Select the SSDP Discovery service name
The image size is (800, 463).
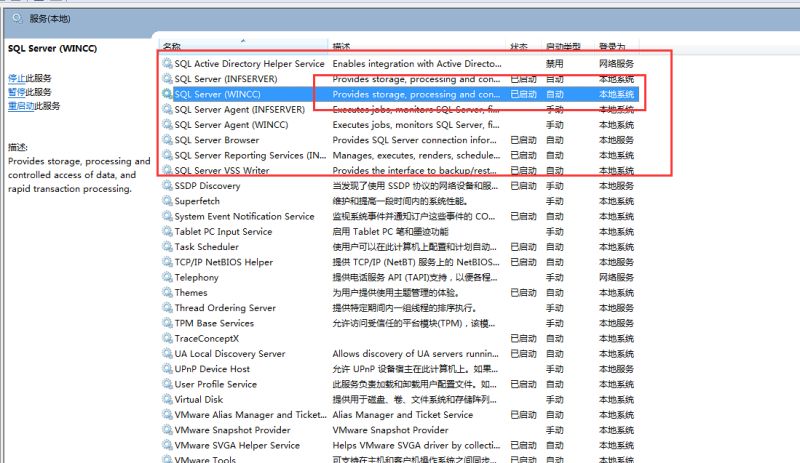(x=207, y=185)
